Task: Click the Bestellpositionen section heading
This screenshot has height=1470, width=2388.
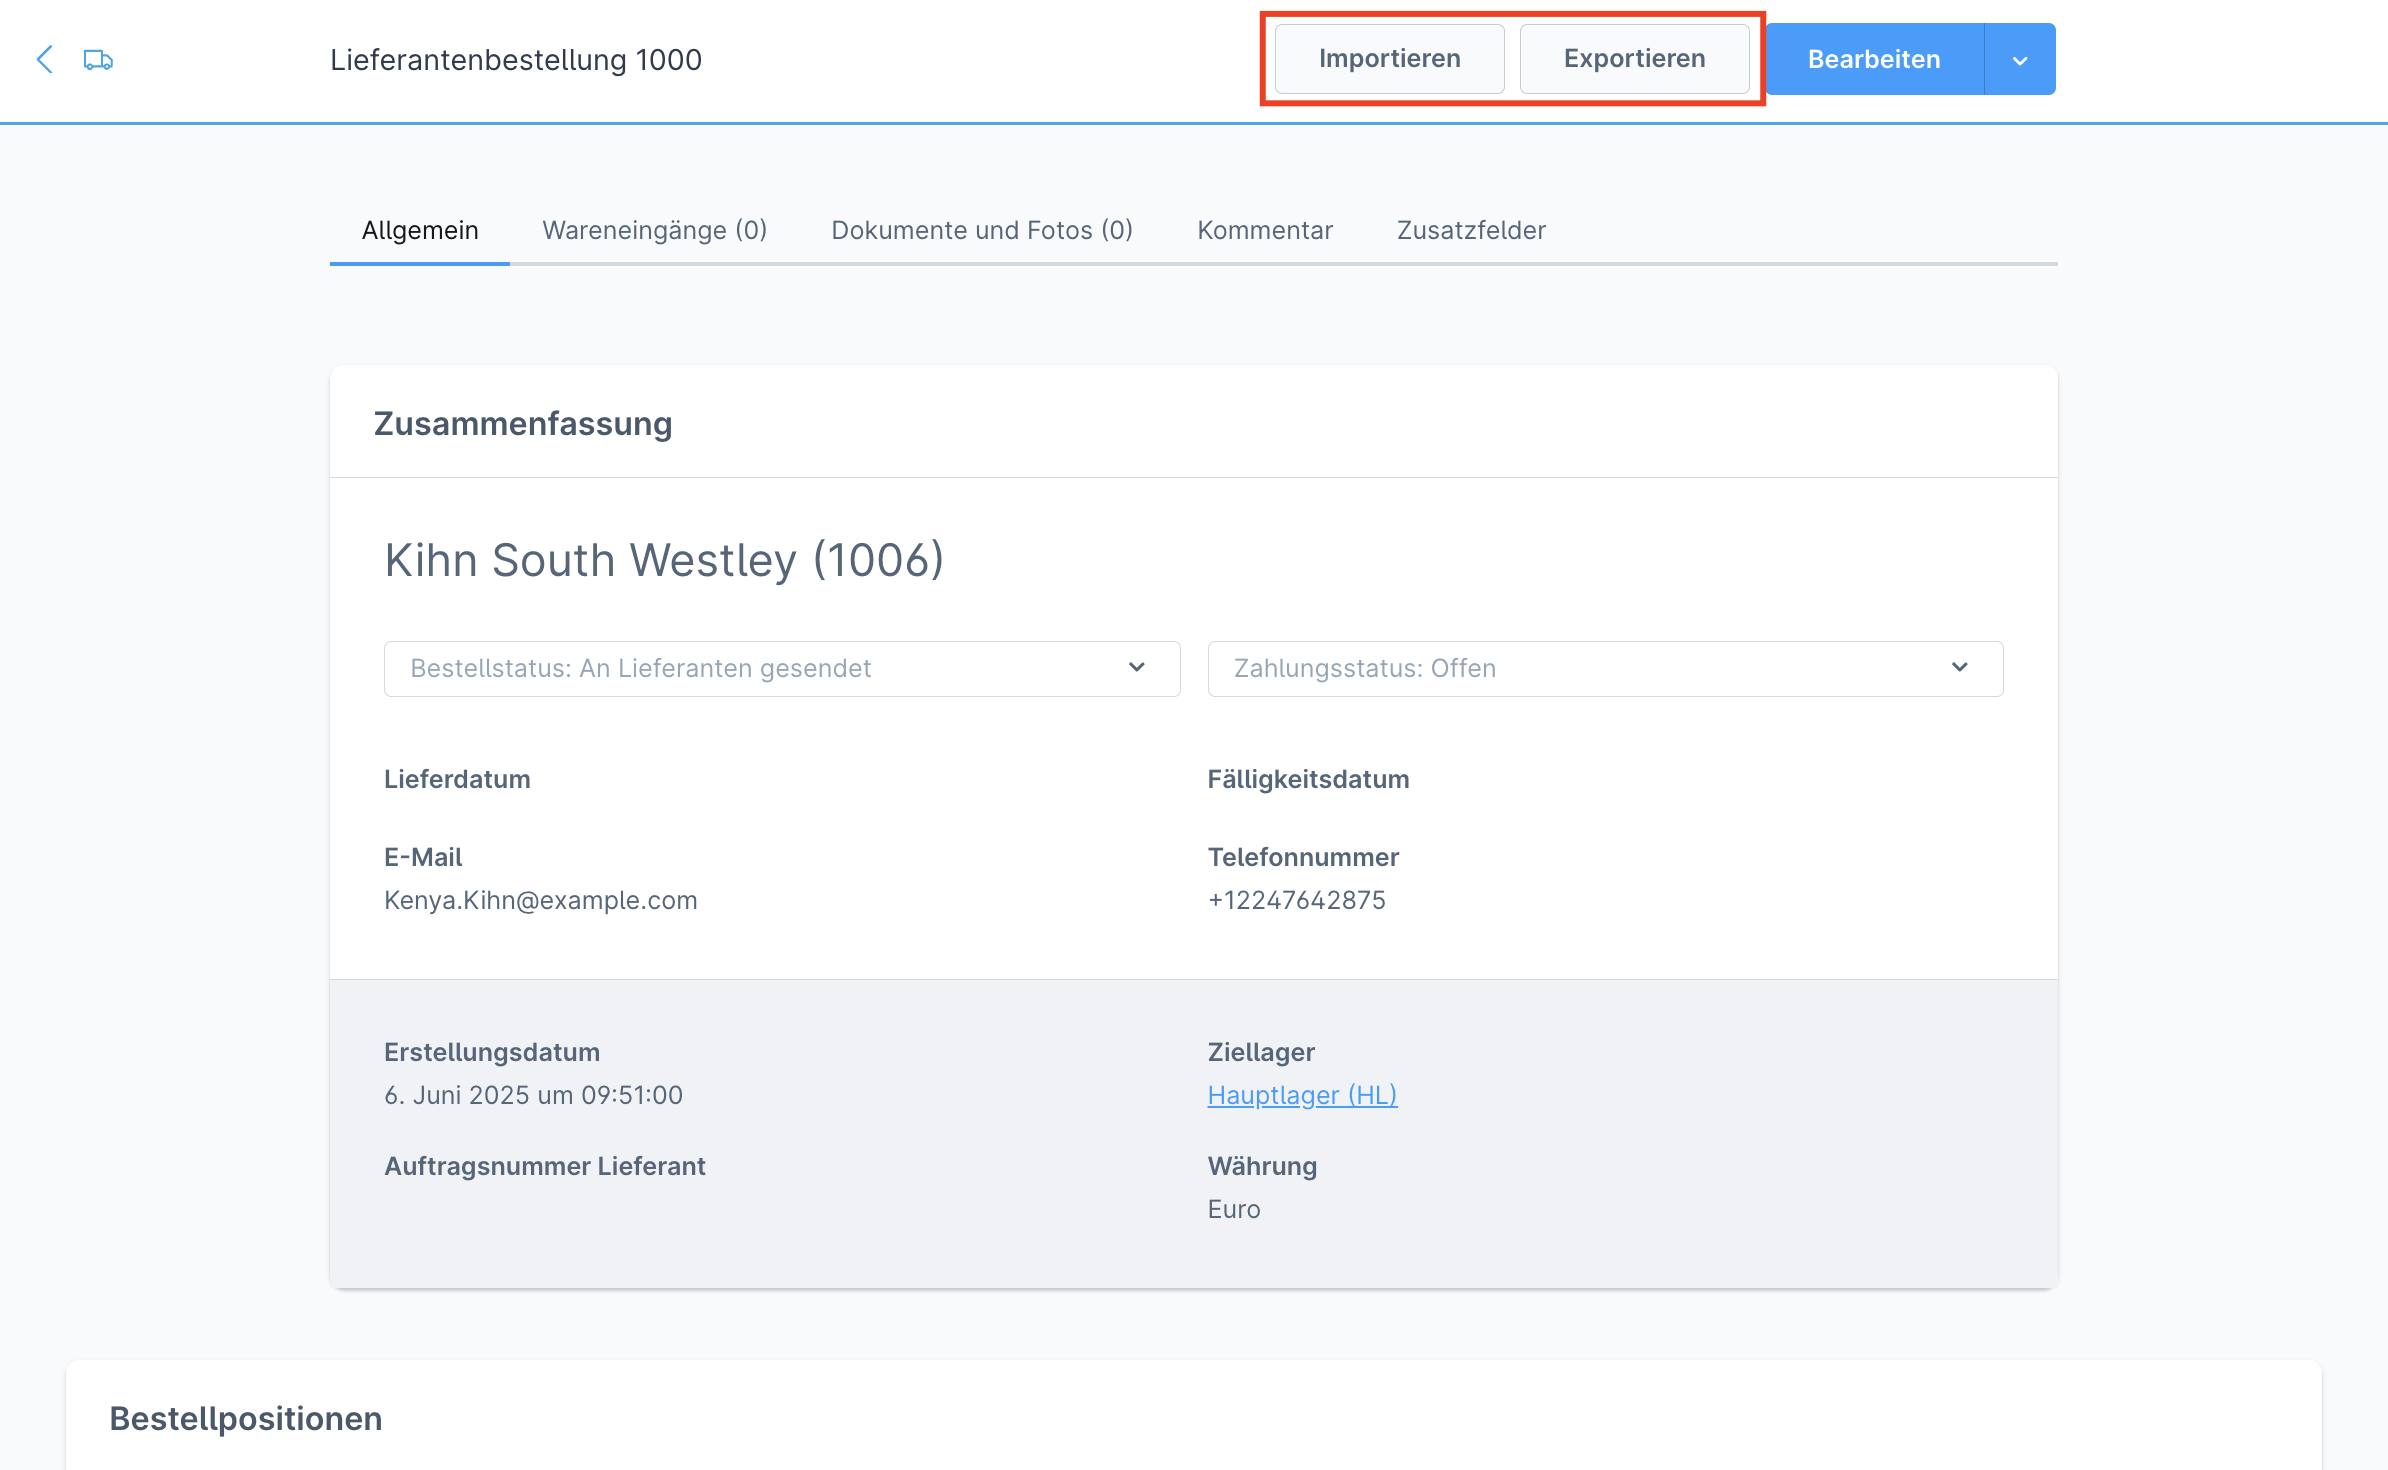Action: coord(246,1419)
